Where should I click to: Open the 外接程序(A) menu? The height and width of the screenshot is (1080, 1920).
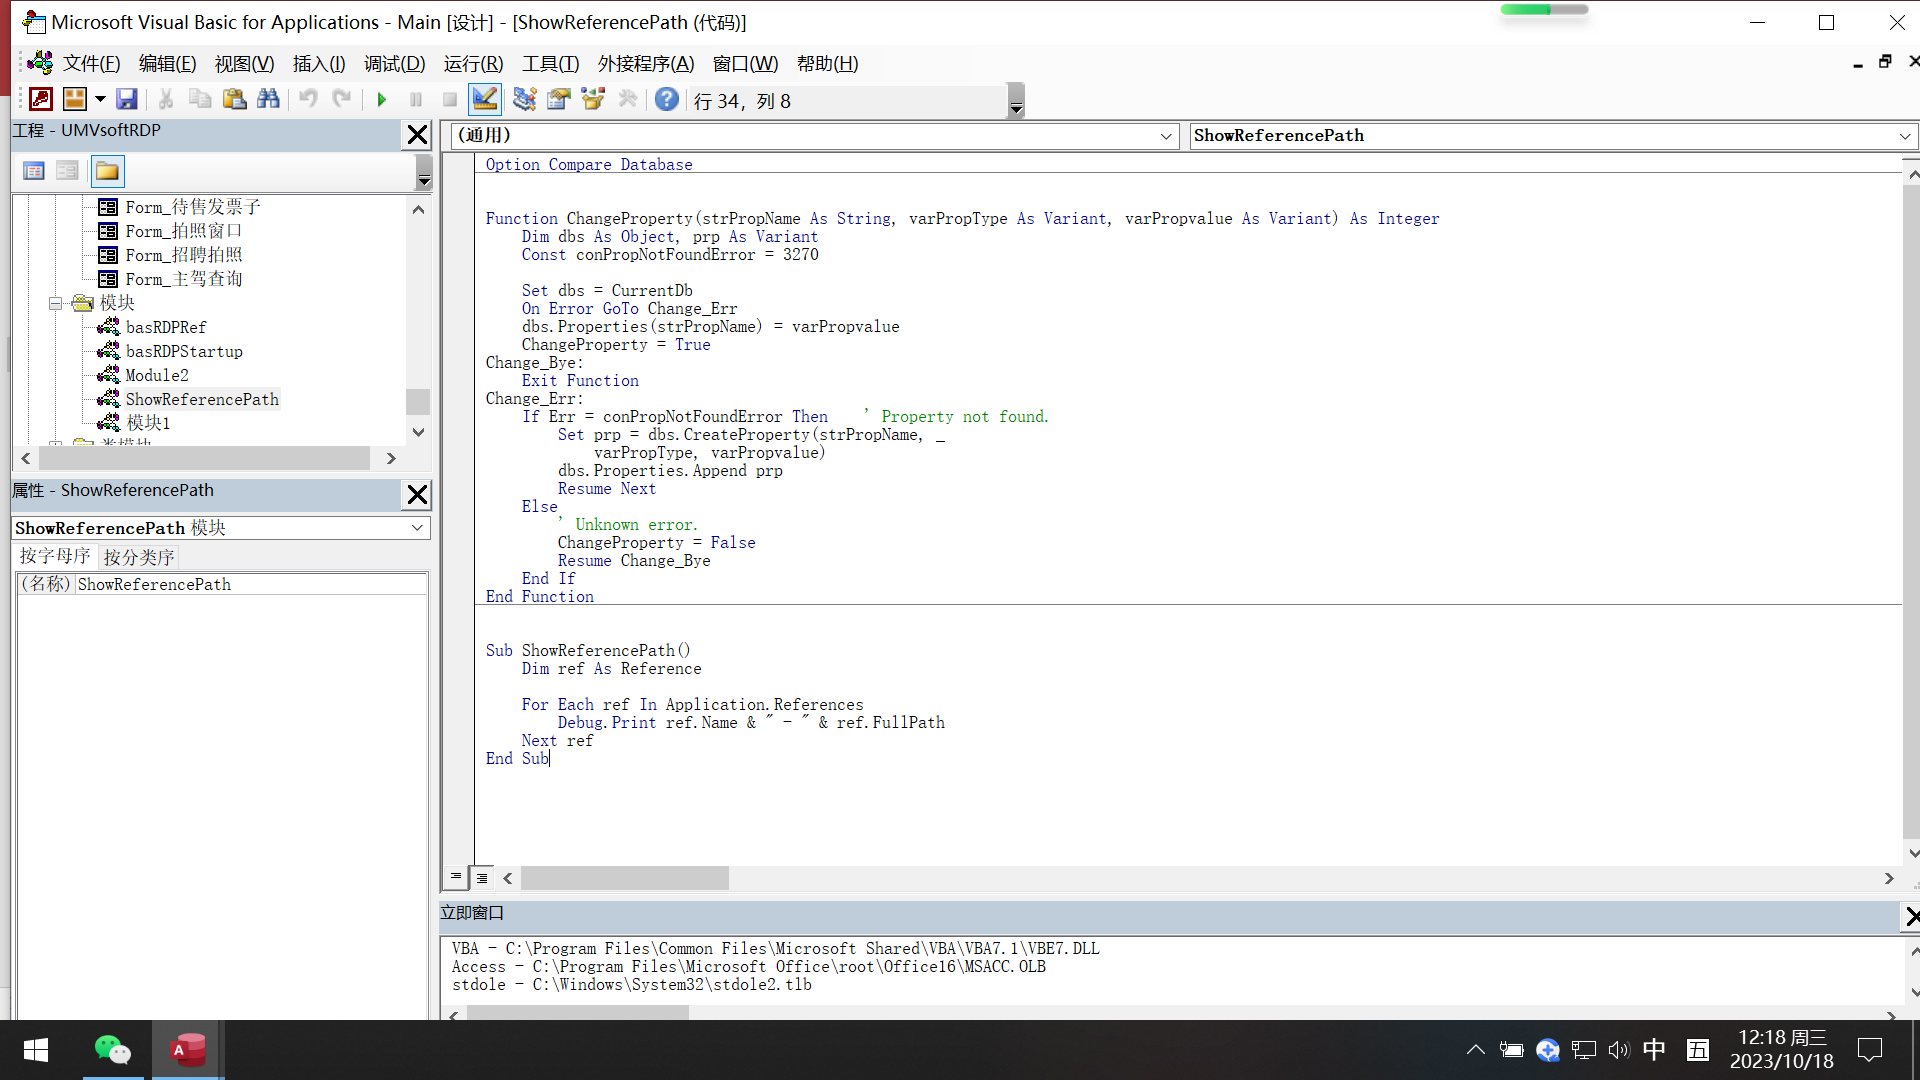[646, 63]
